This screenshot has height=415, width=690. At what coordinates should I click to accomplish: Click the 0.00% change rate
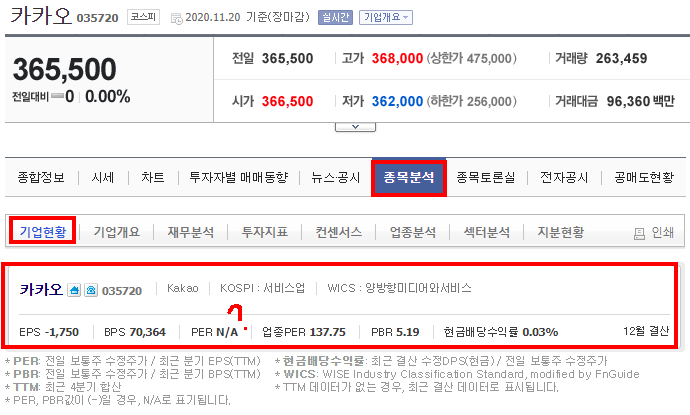[107, 96]
